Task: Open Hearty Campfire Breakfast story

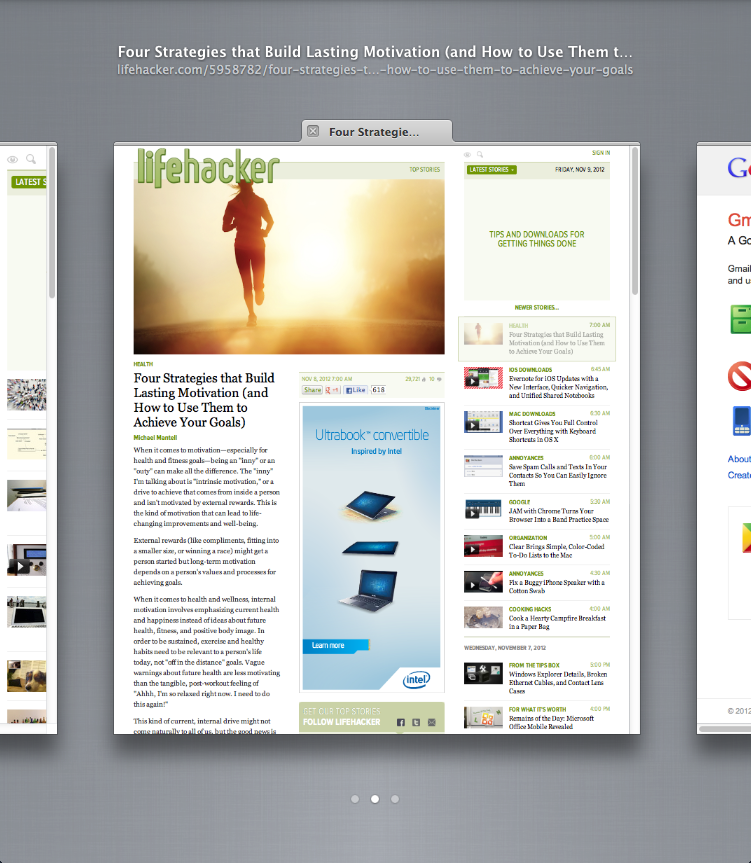Action: click(x=557, y=622)
